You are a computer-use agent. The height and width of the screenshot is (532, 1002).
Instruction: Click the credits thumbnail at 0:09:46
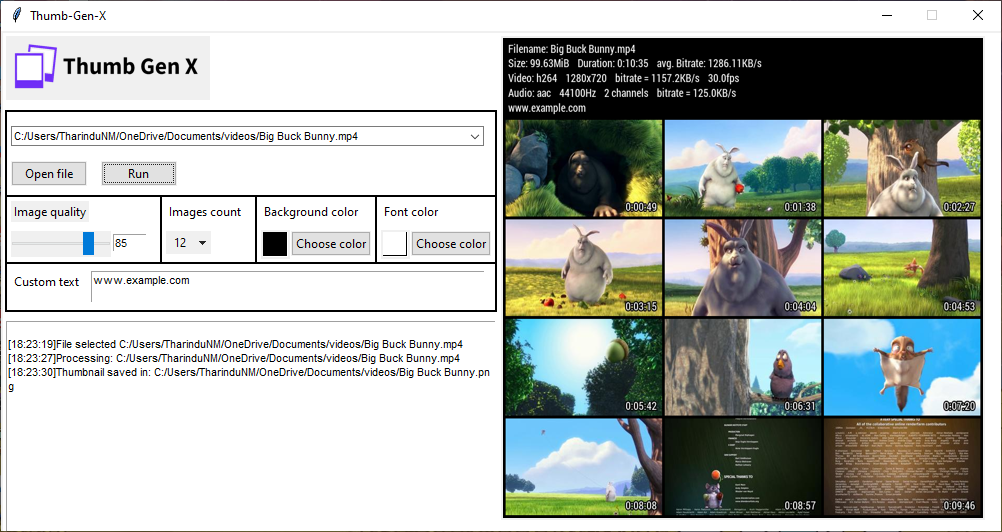(x=902, y=467)
